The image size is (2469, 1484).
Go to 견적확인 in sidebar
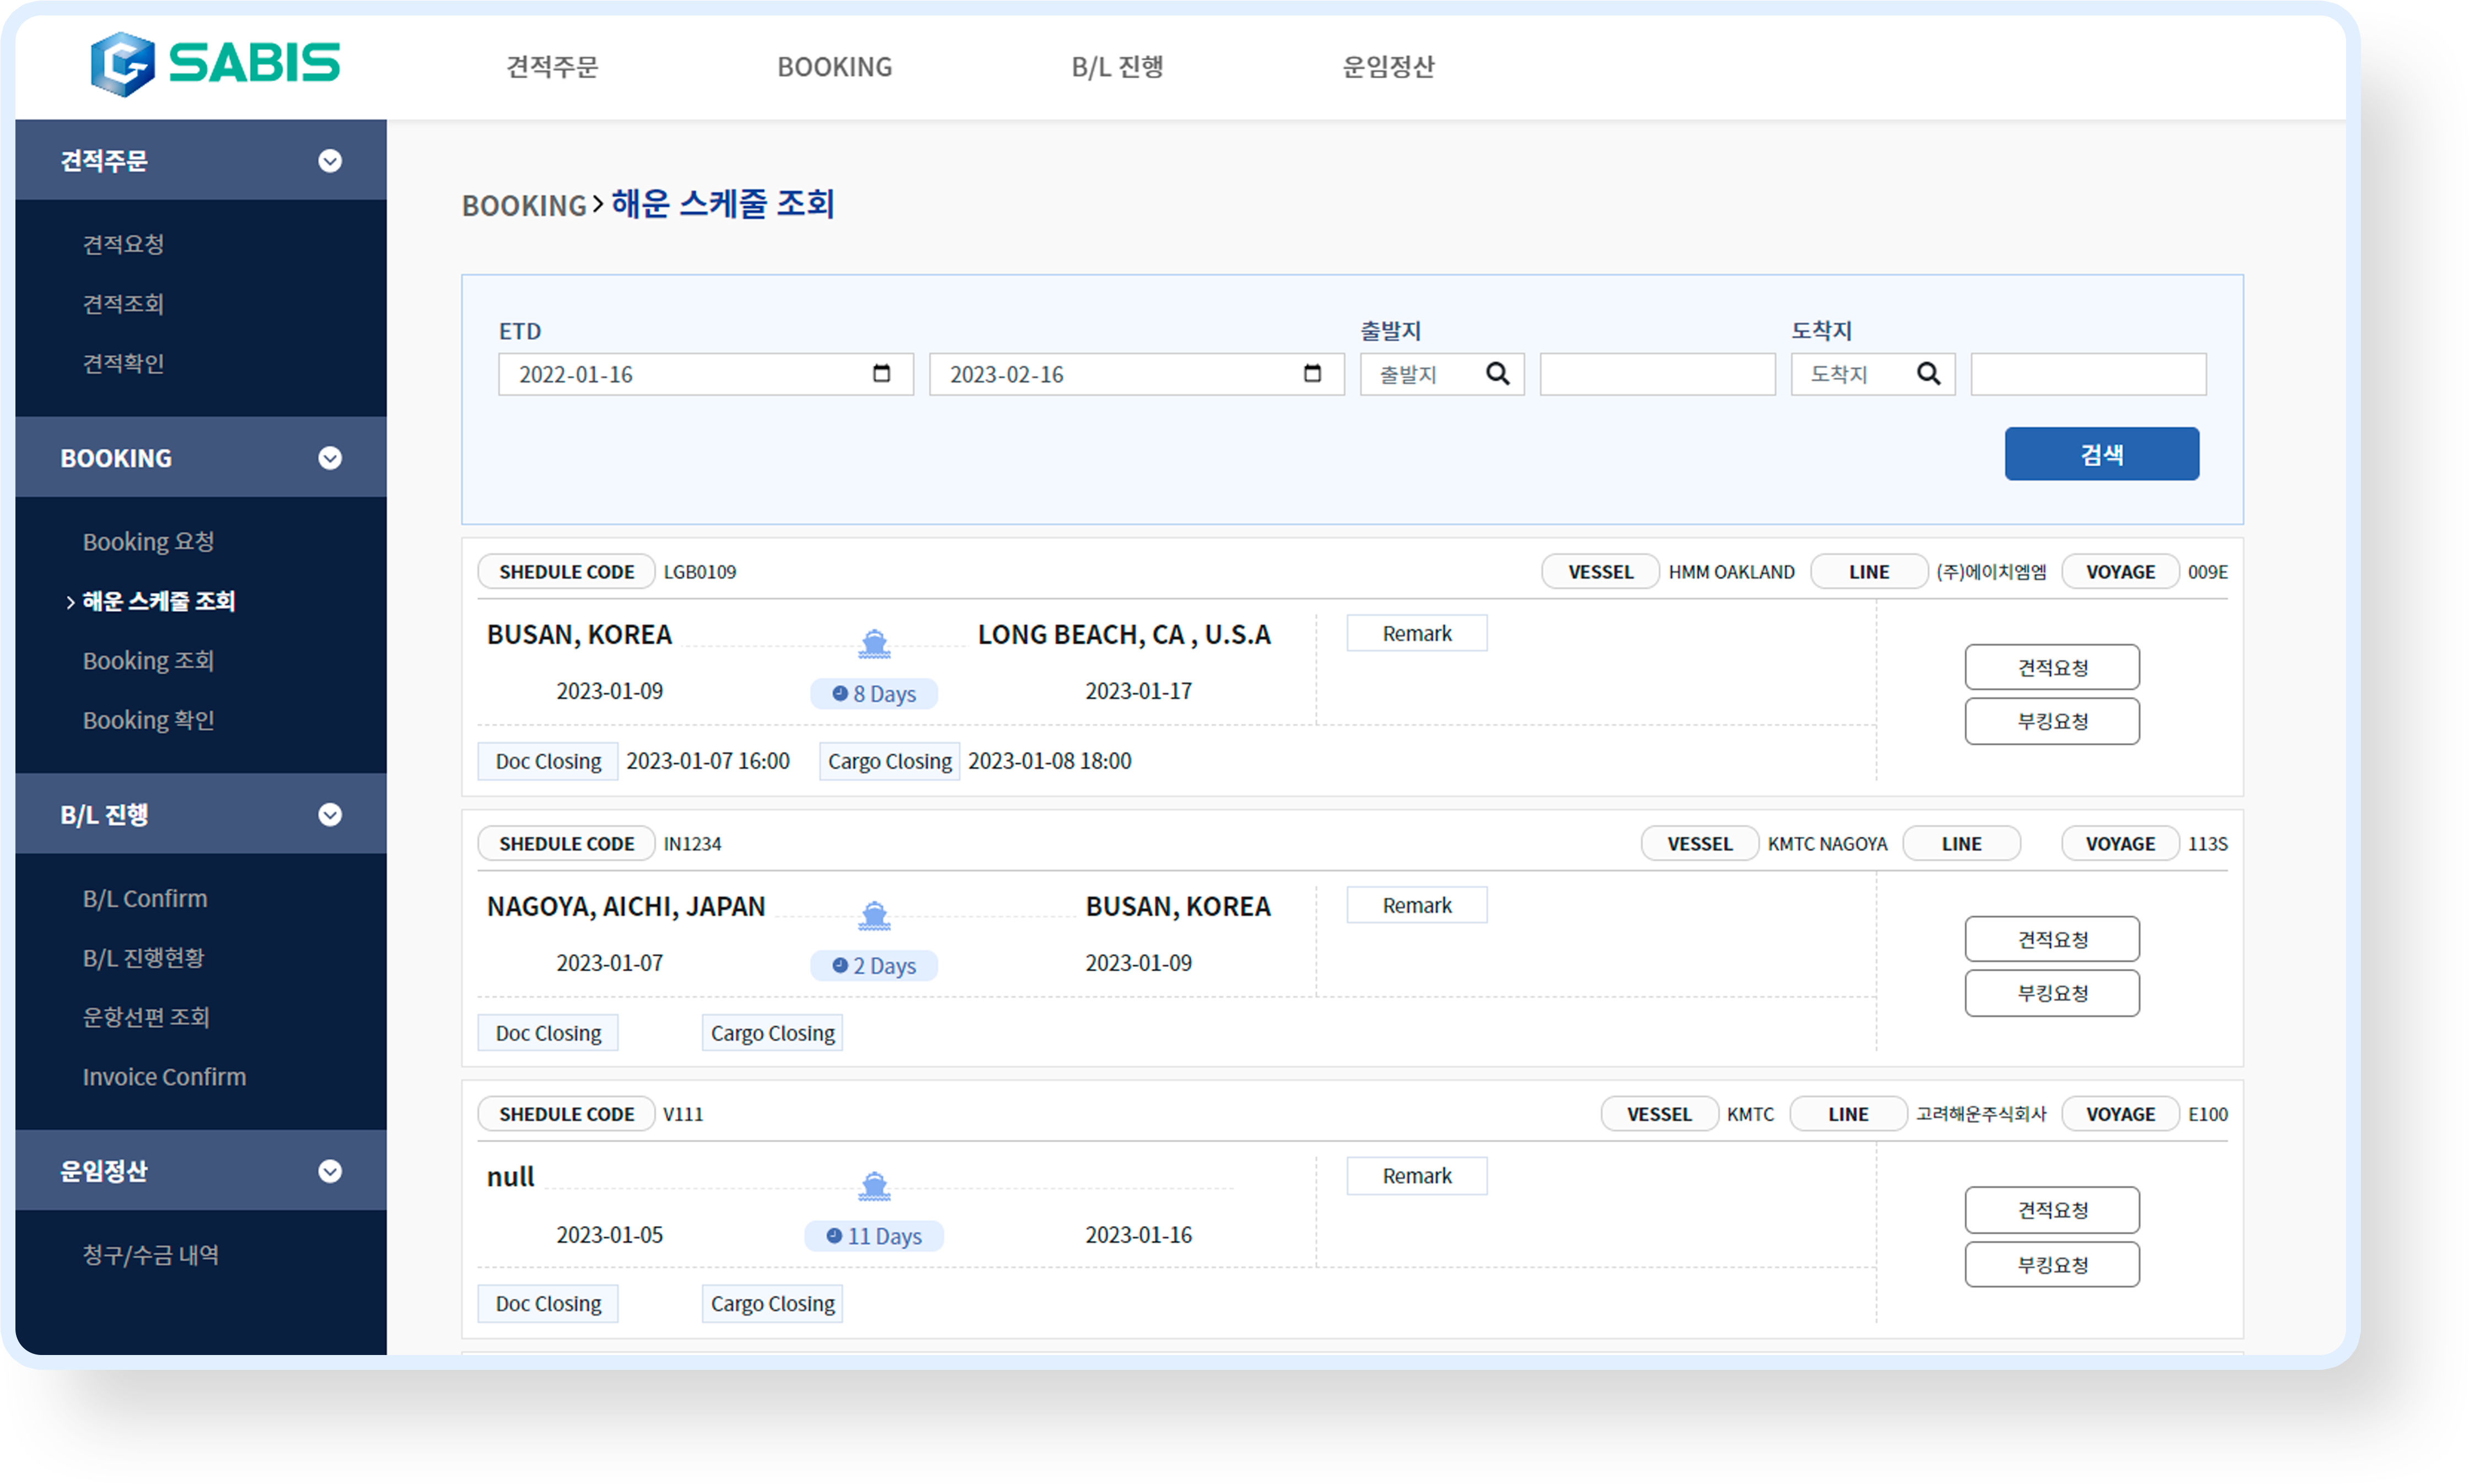point(123,363)
